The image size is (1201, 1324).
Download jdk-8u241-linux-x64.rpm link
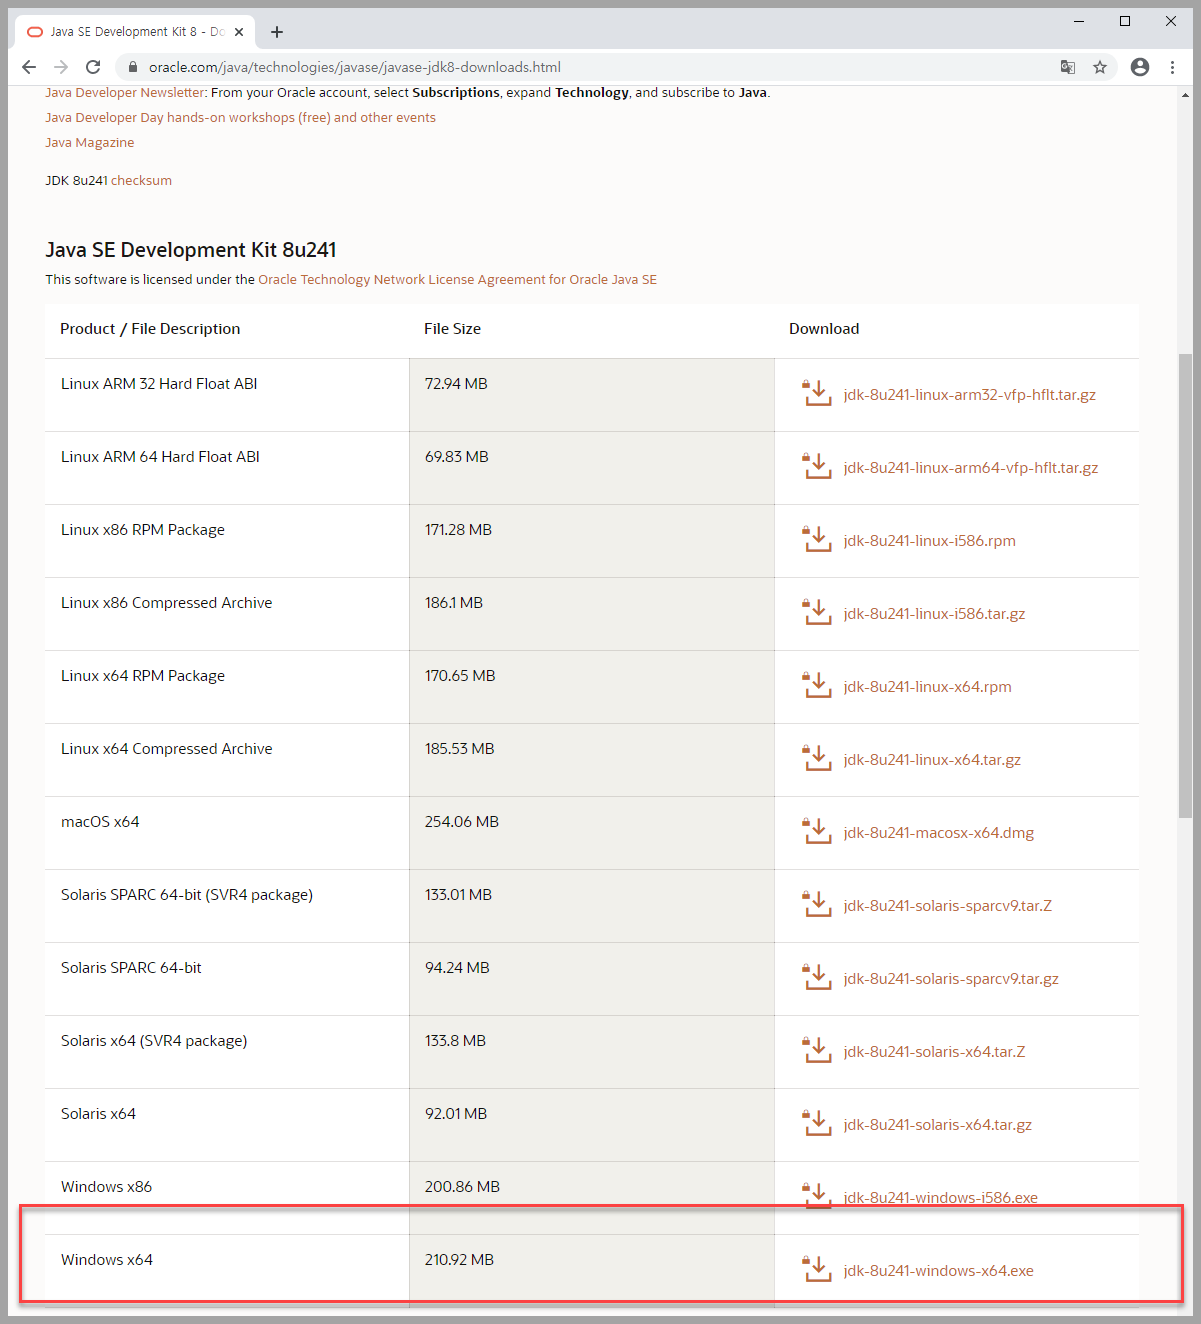tap(927, 686)
